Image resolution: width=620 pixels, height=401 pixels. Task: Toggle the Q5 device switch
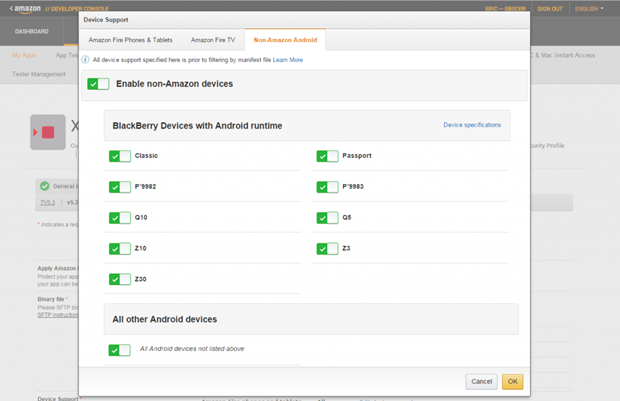click(x=327, y=218)
